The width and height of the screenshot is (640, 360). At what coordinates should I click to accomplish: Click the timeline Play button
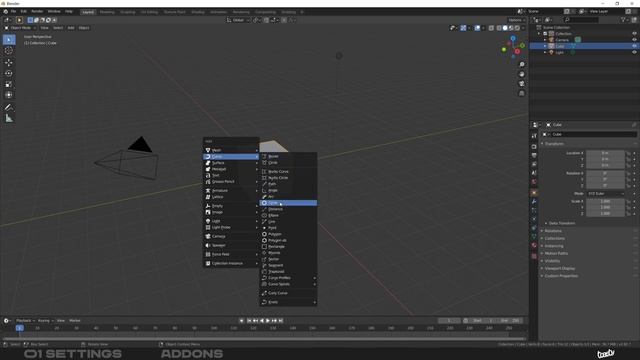click(268, 321)
